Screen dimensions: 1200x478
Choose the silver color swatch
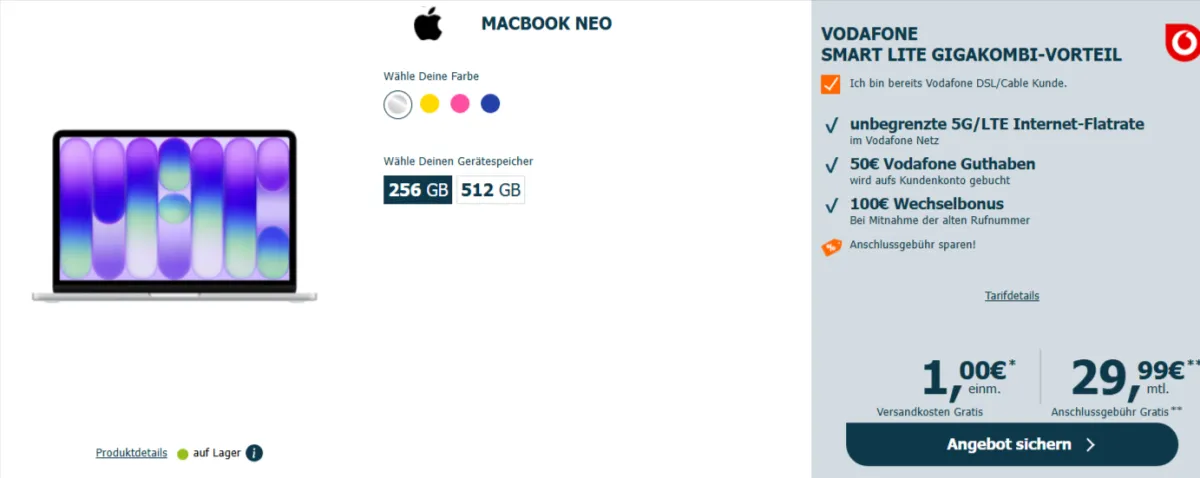(x=397, y=104)
